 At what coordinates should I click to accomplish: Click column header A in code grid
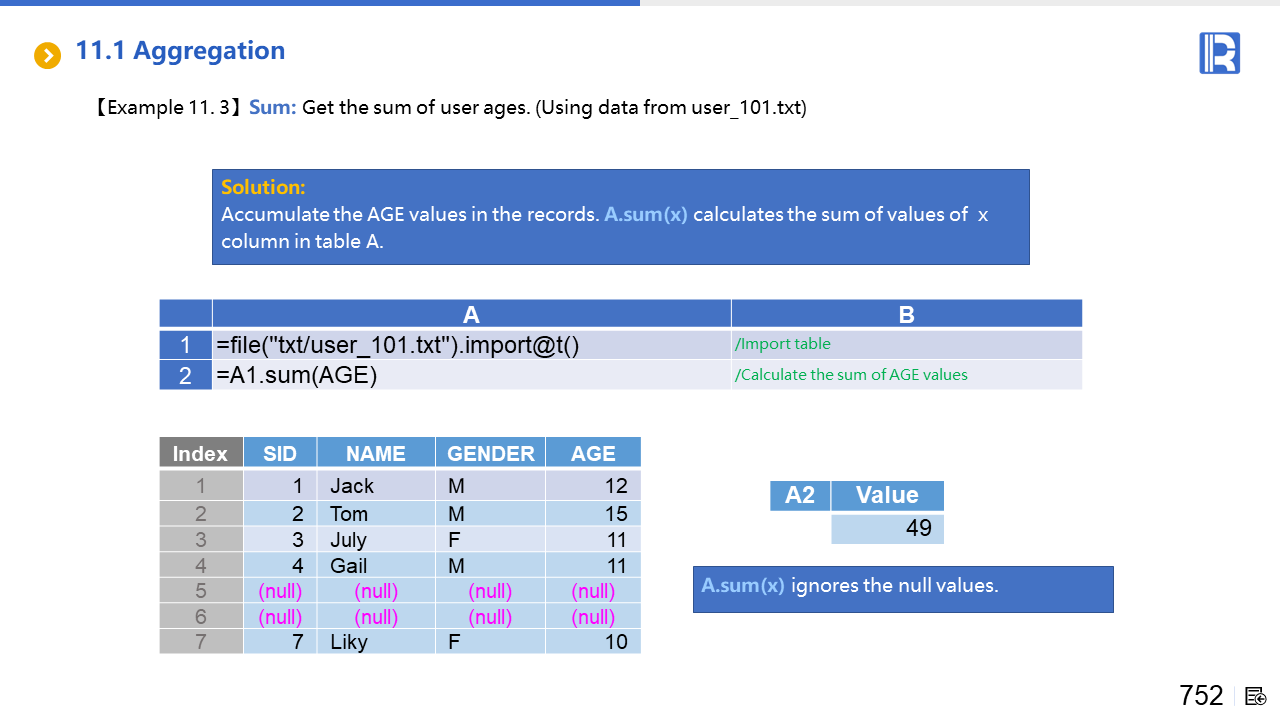click(x=471, y=314)
